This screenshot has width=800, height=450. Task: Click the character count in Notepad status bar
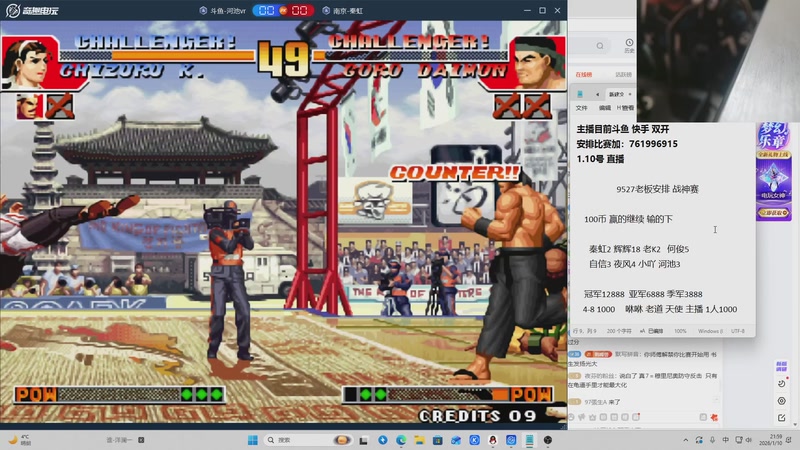point(619,331)
